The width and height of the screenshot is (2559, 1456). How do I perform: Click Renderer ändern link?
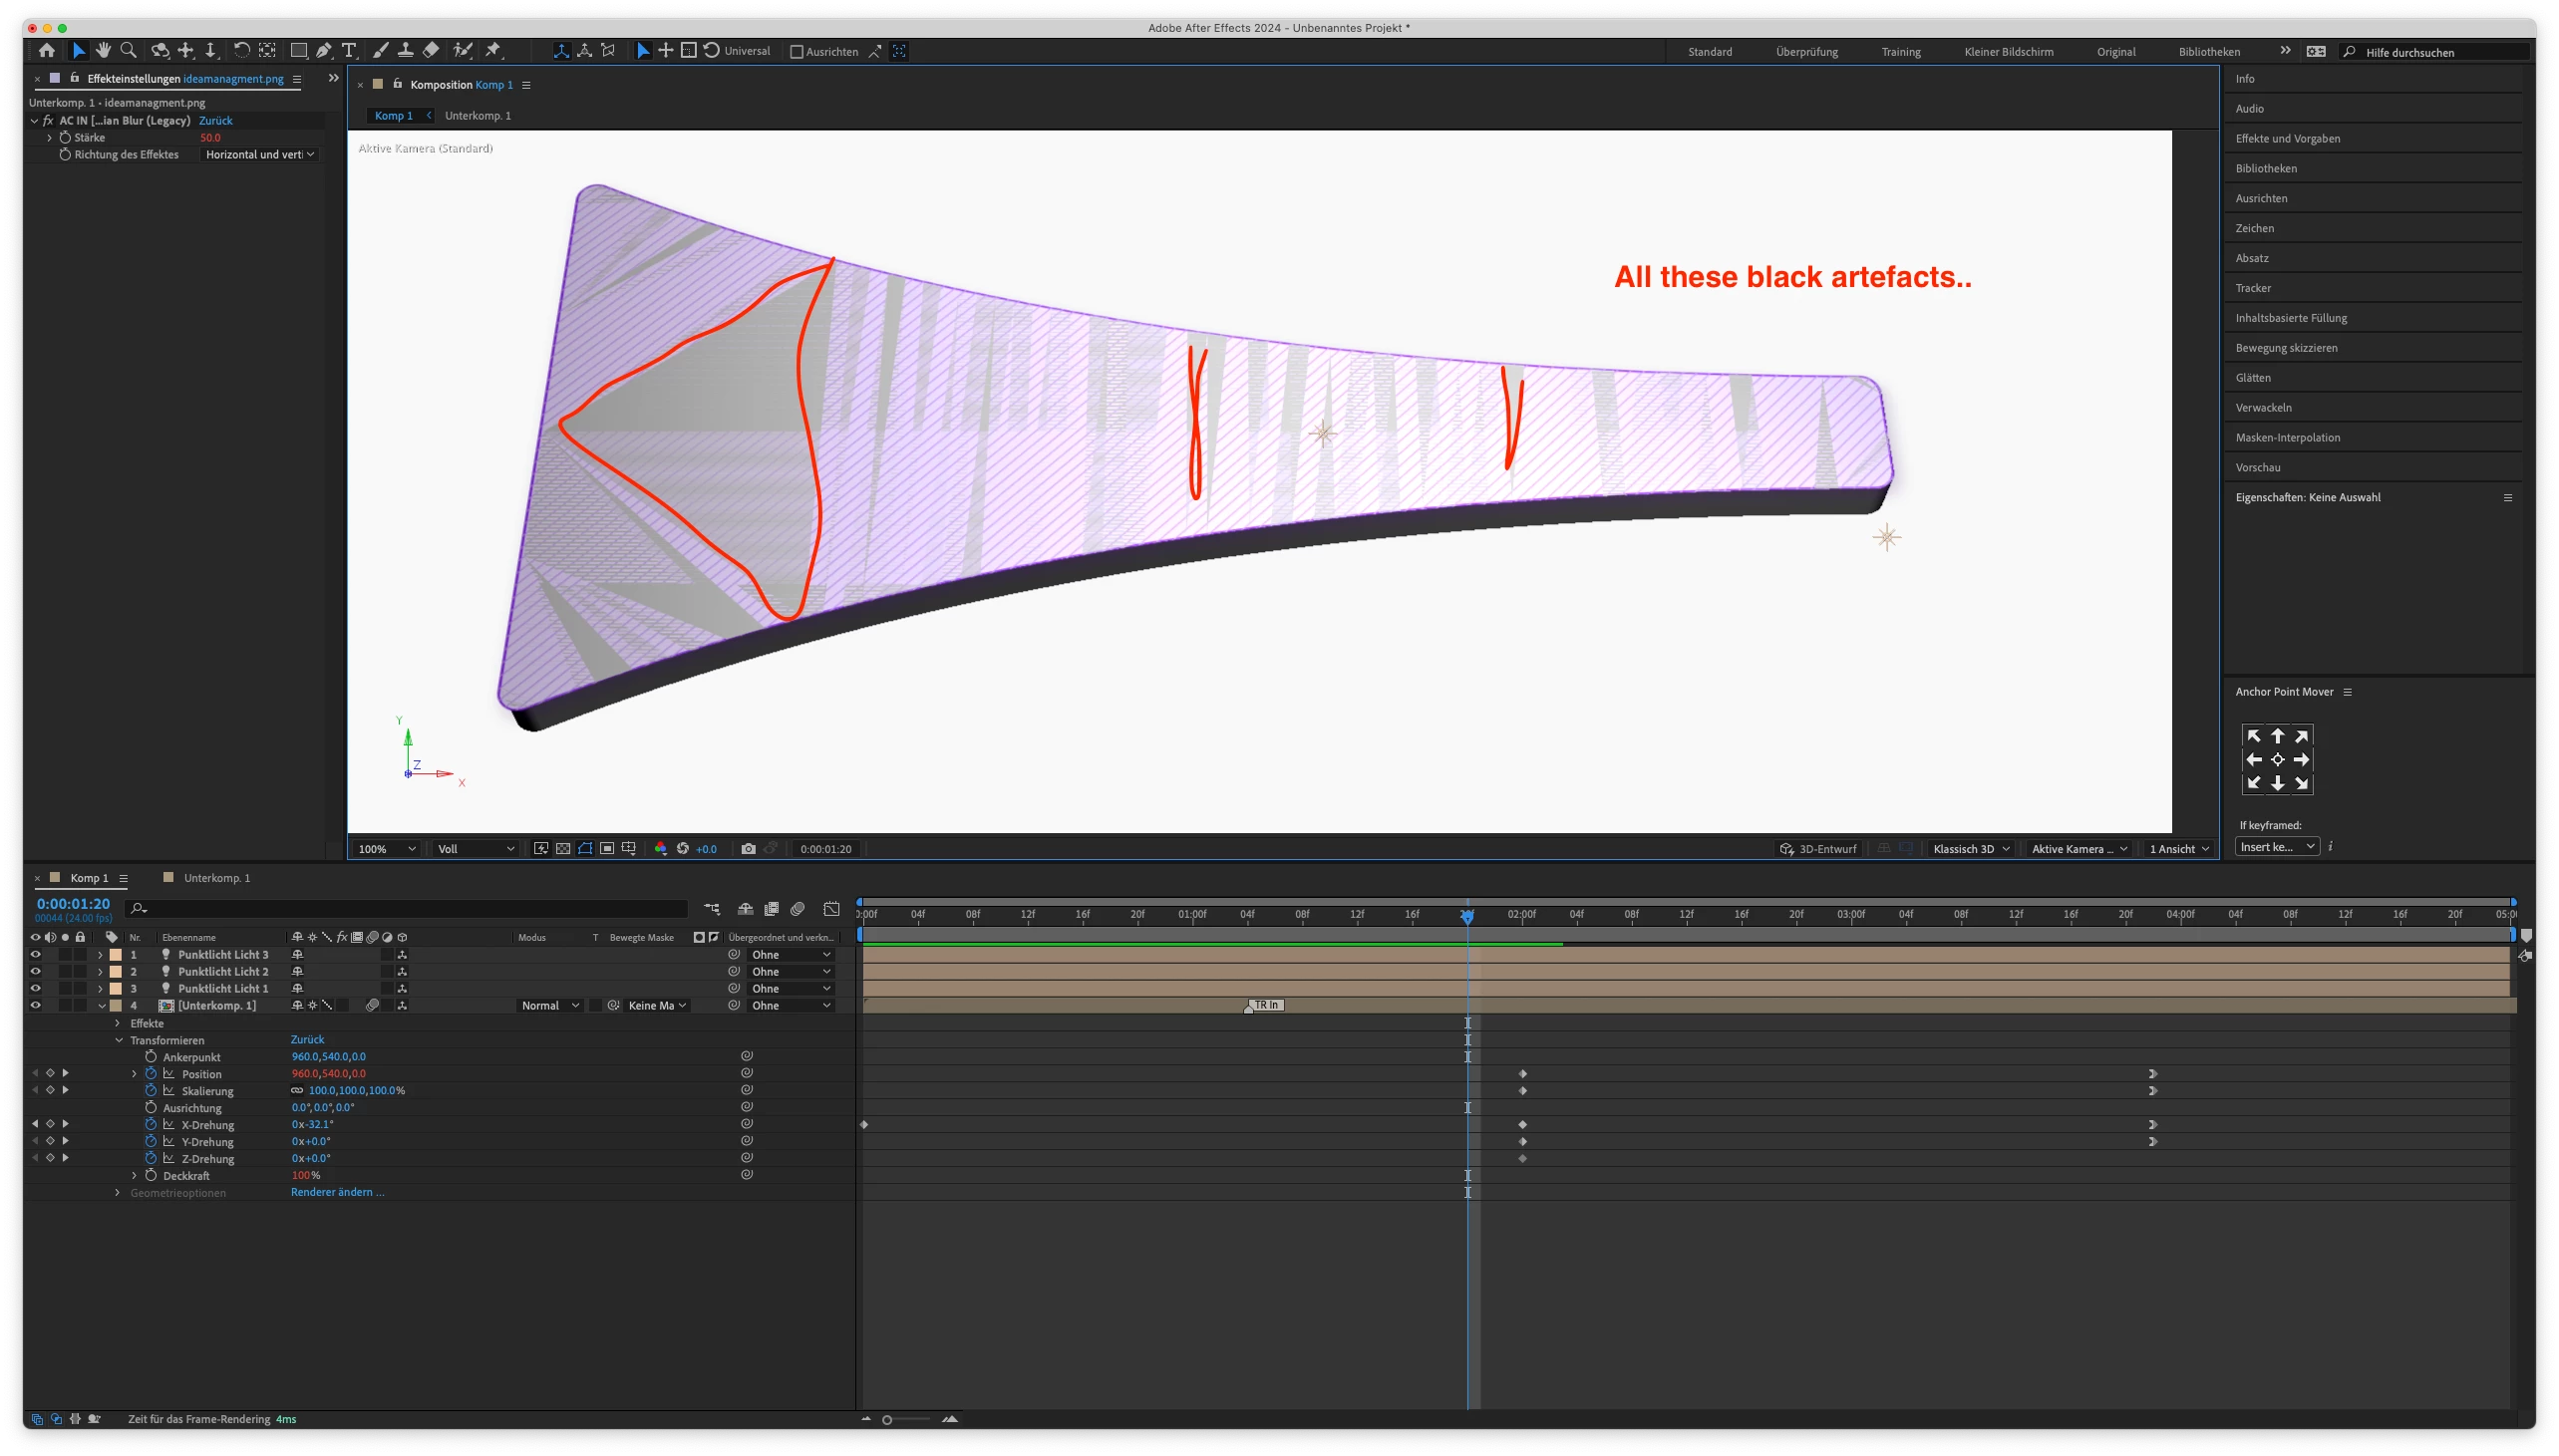(x=337, y=1192)
